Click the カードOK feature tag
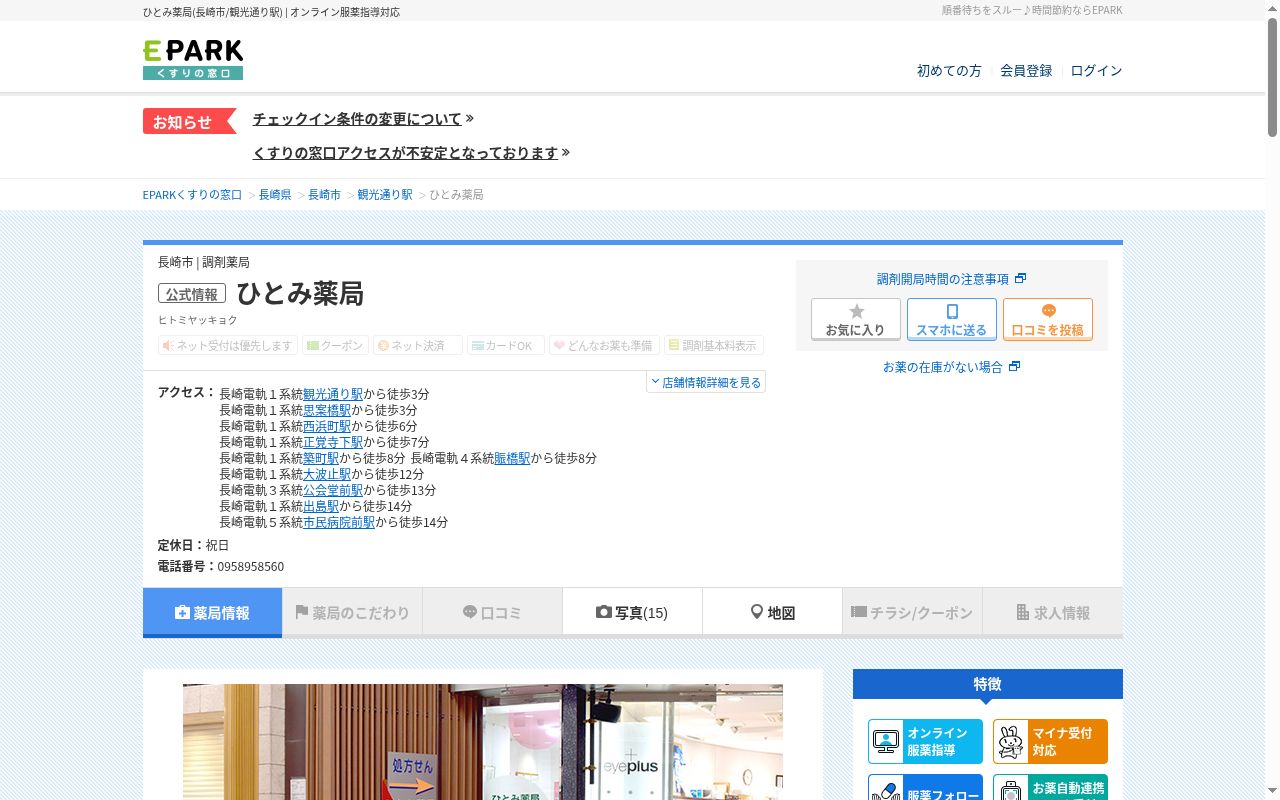This screenshot has width=1280, height=800. [x=505, y=345]
